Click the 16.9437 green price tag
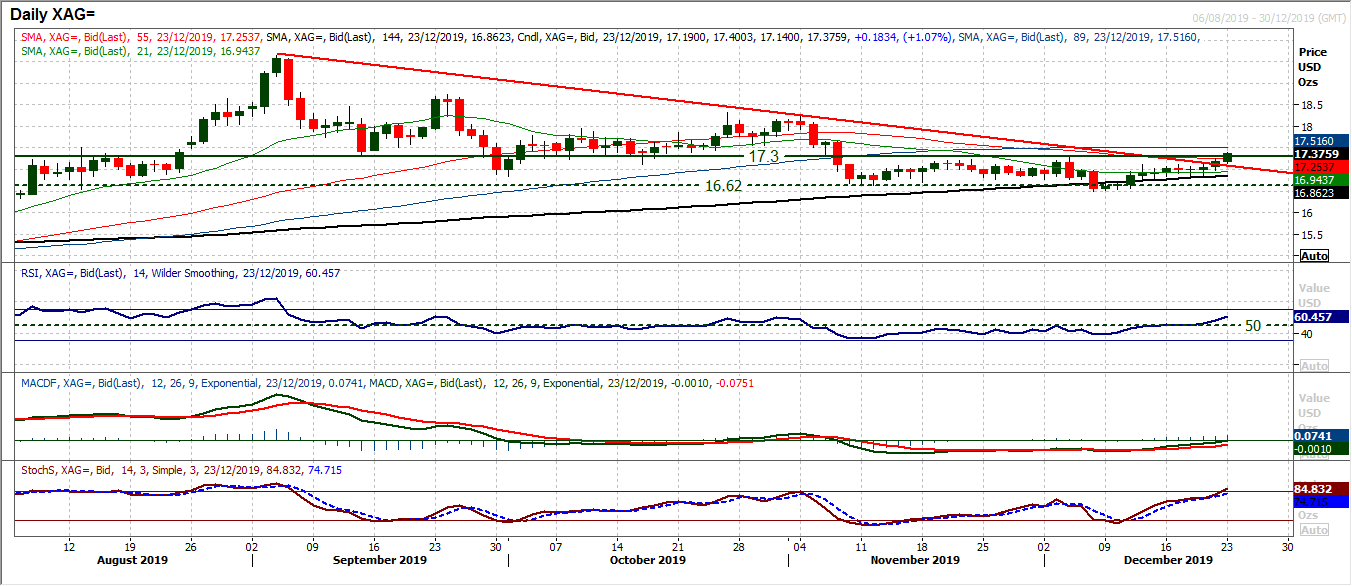1352x586 pixels. tap(1319, 179)
